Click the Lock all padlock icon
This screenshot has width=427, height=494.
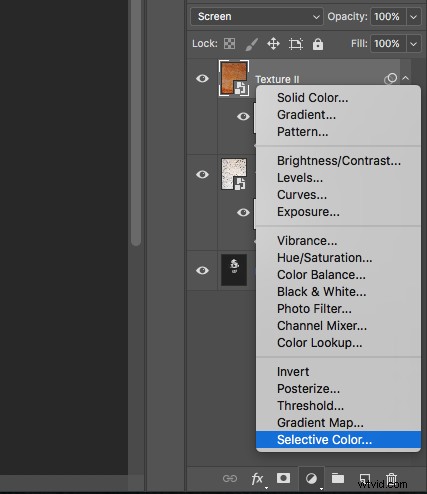318,44
